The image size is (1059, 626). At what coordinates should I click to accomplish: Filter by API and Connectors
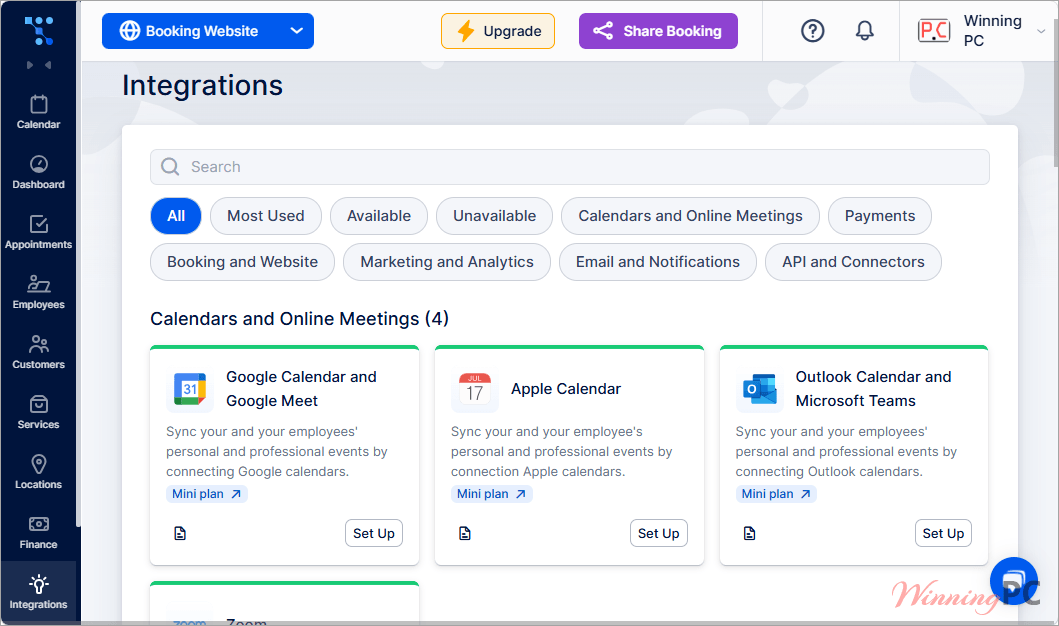(853, 262)
